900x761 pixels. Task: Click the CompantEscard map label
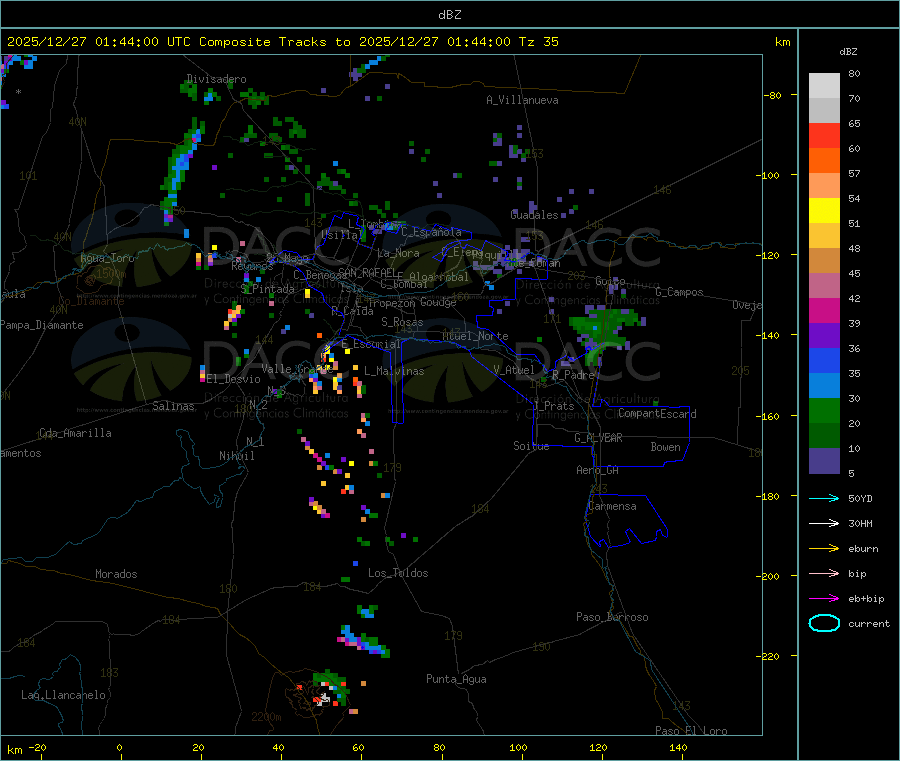pyautogui.click(x=657, y=414)
